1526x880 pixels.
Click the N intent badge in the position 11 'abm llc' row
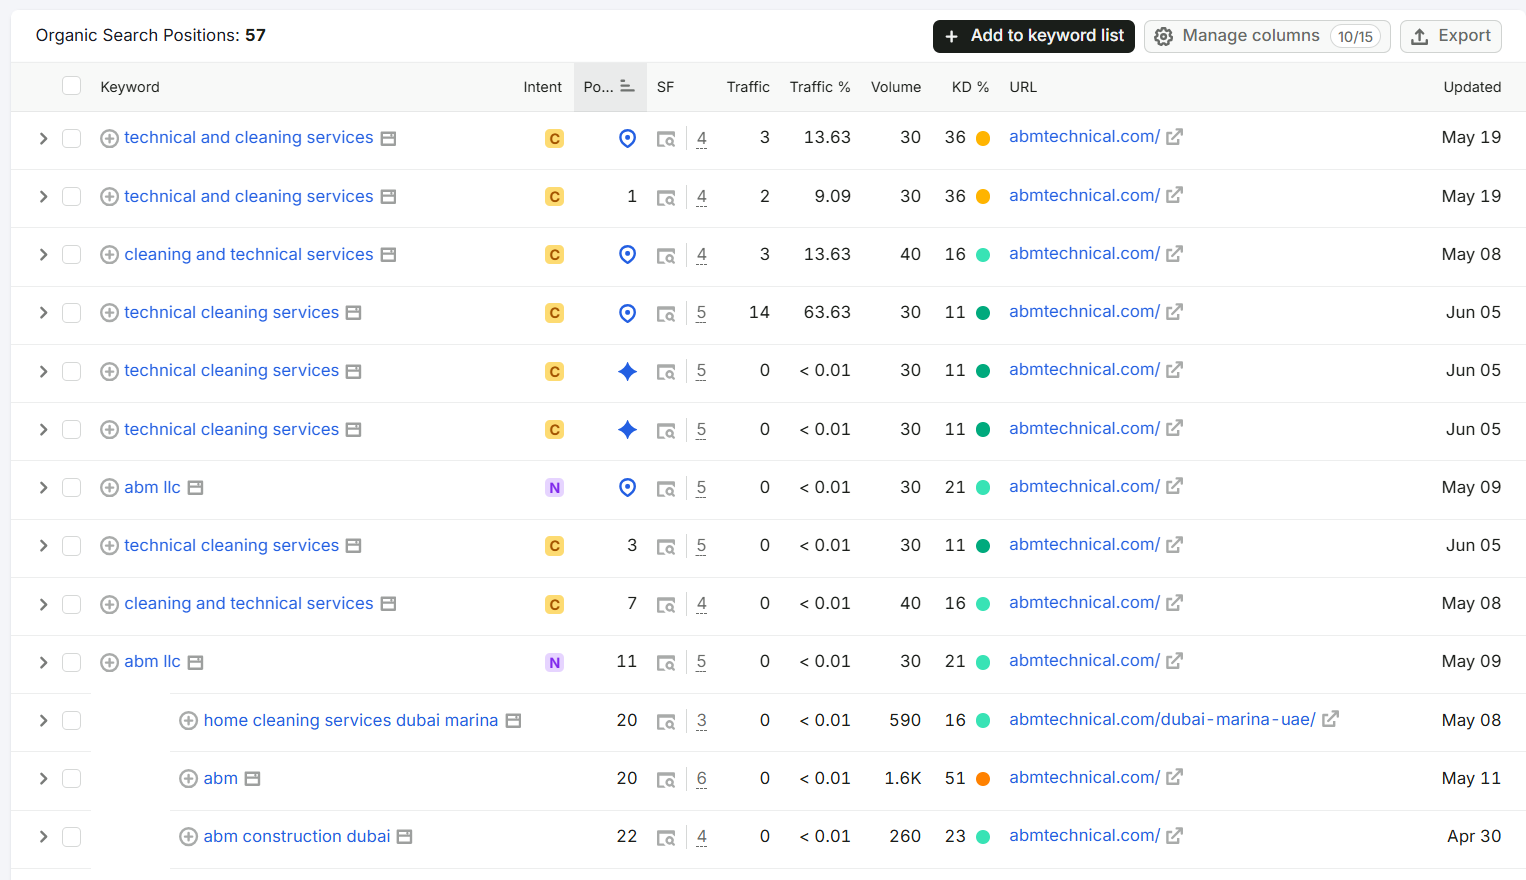tap(554, 662)
